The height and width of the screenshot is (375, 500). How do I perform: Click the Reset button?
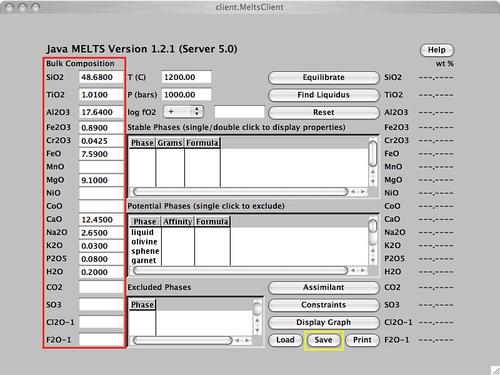point(323,112)
